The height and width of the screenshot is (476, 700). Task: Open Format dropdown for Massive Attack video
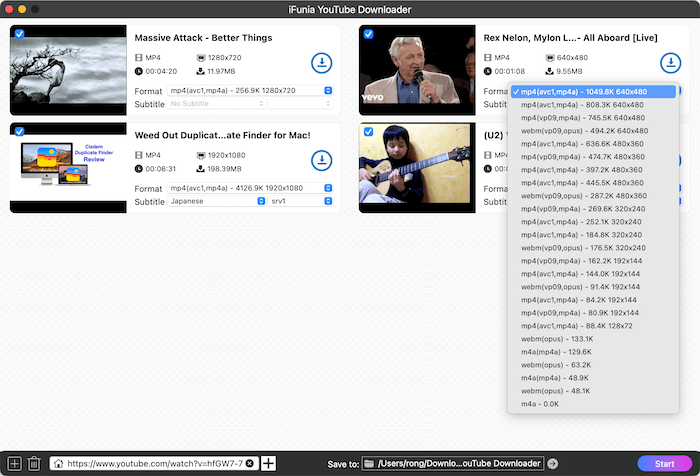point(250,90)
